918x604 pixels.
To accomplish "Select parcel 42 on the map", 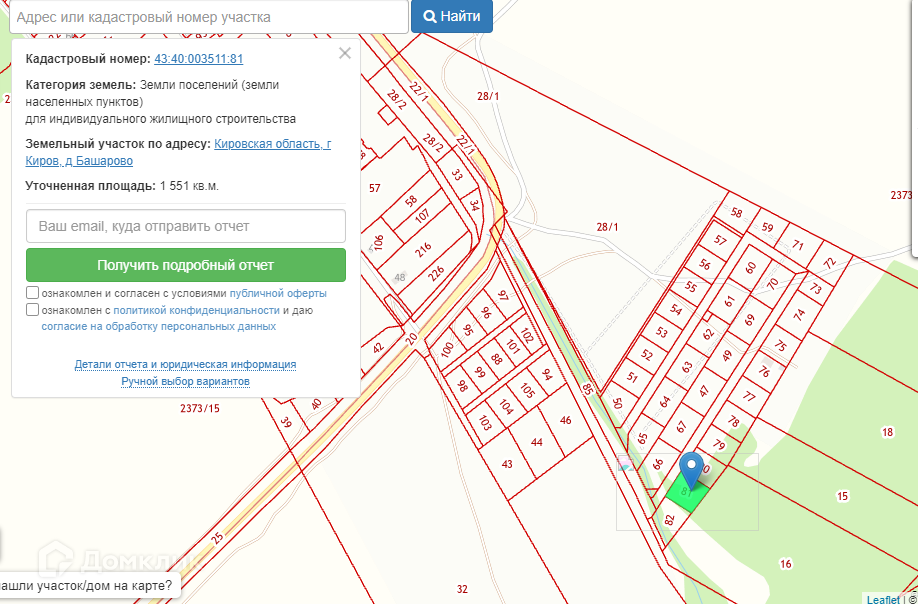I will tap(378, 346).
